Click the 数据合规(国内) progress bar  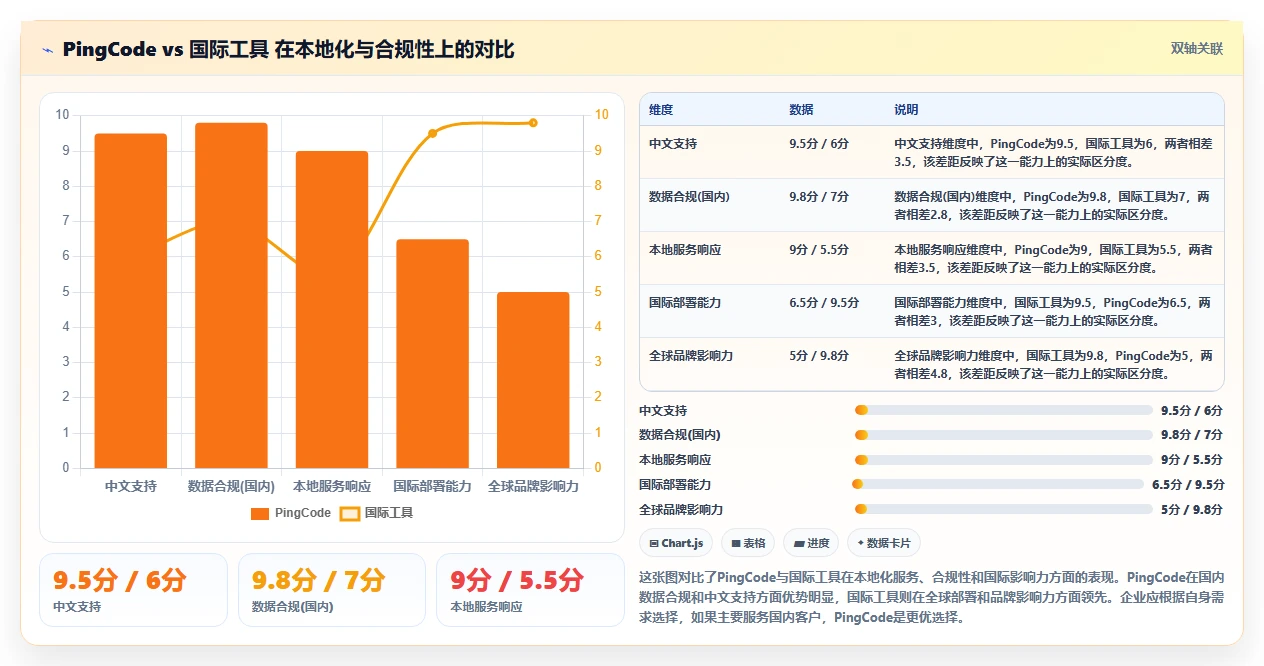click(1004, 435)
